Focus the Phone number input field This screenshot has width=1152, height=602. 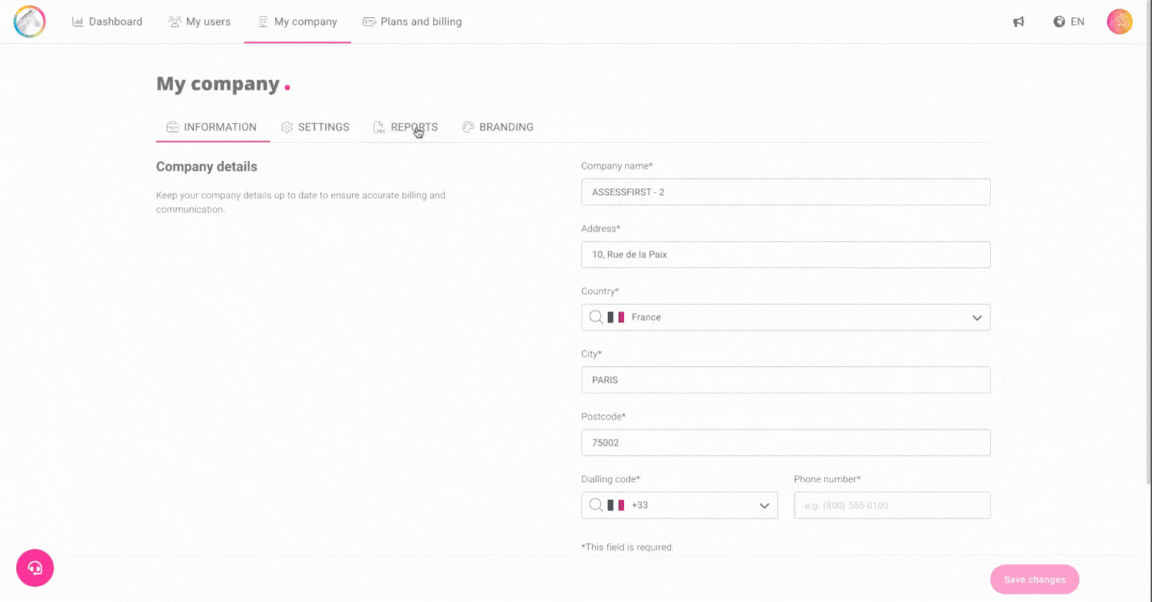(x=891, y=505)
